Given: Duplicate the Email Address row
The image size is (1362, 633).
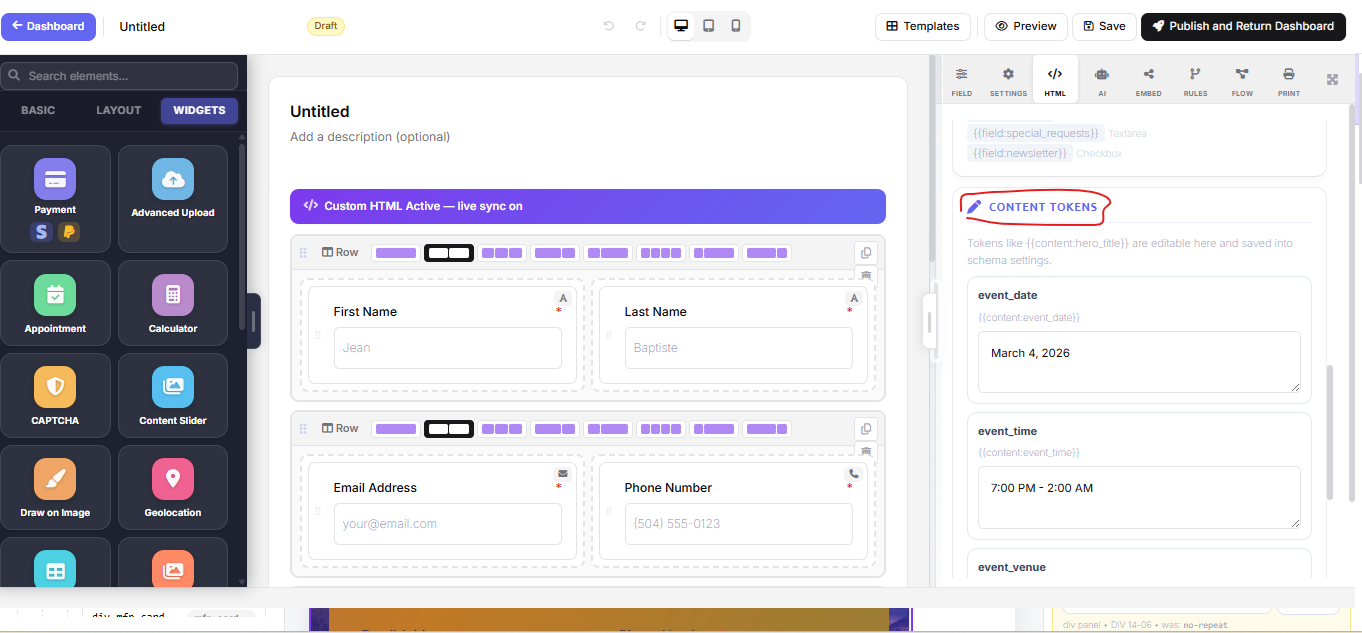Looking at the screenshot, I should (x=866, y=429).
